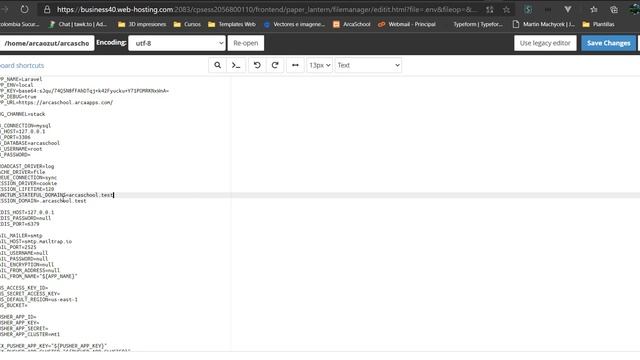Click the line APP_DEBUG=true
Screen dimensions: 640x360
[x=18, y=97]
